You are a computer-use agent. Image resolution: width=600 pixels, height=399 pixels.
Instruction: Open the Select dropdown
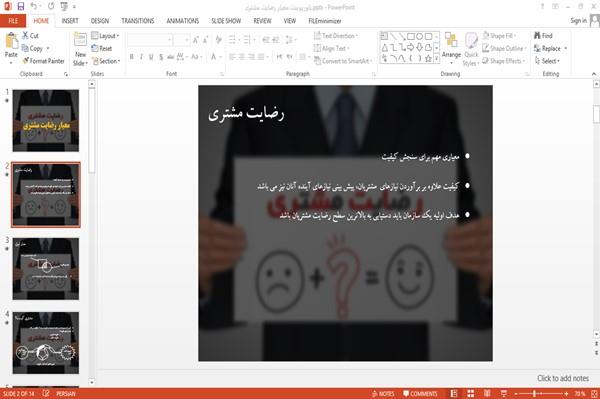point(547,61)
